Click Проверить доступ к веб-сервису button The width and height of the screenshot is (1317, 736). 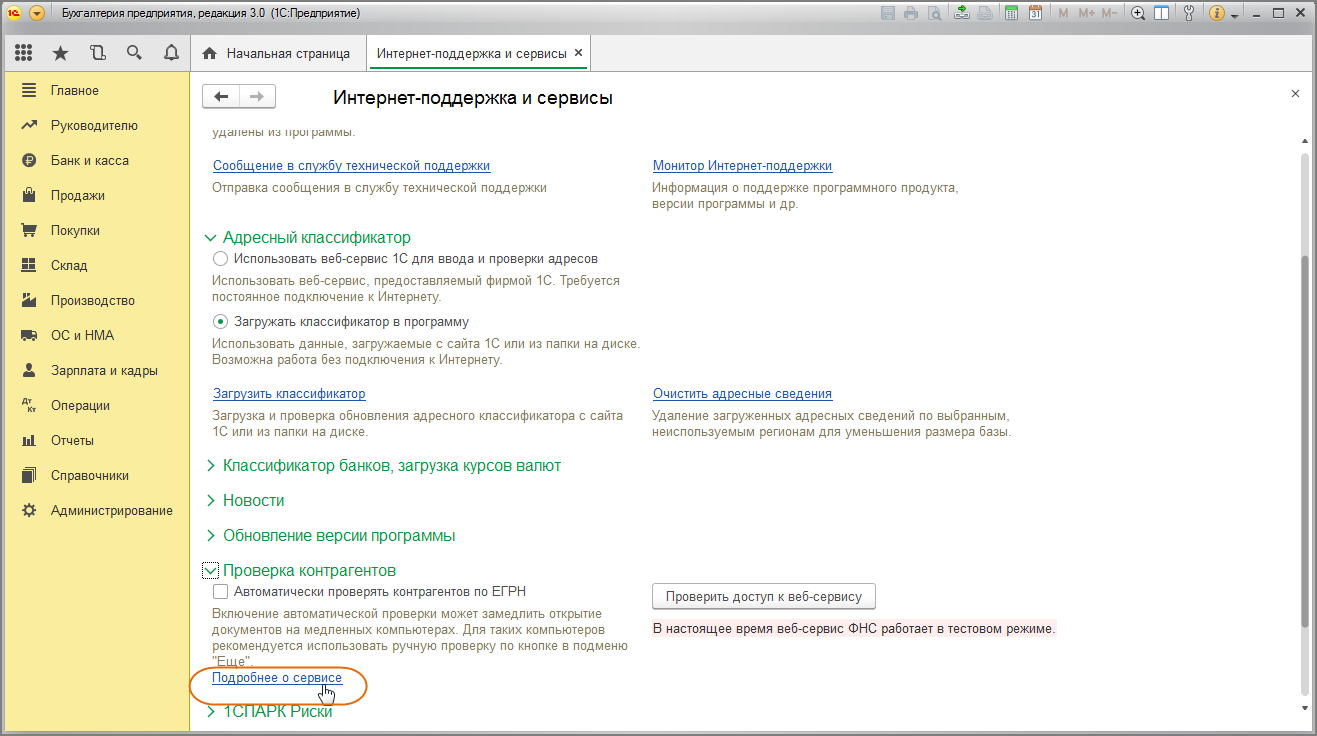(764, 597)
